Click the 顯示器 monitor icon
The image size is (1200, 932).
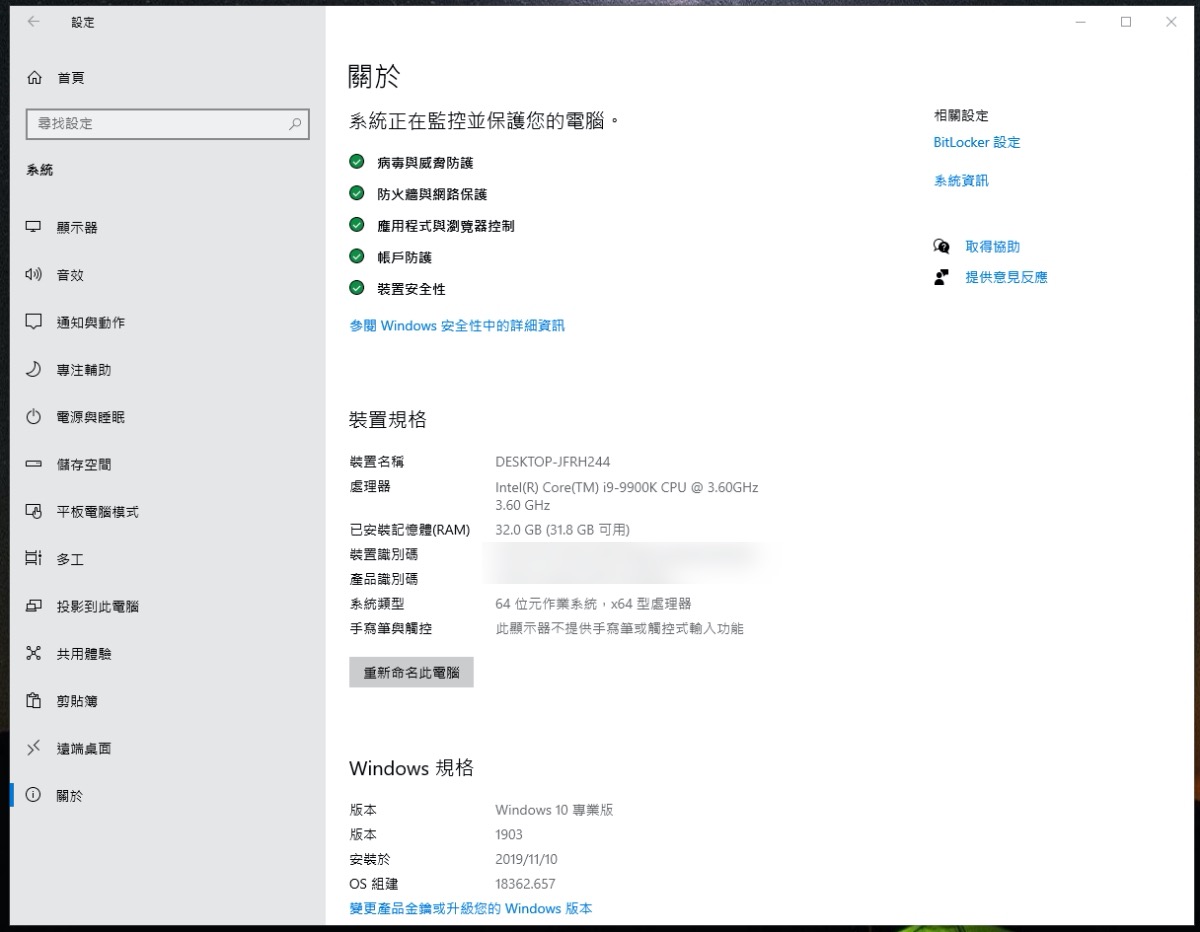pos(34,227)
